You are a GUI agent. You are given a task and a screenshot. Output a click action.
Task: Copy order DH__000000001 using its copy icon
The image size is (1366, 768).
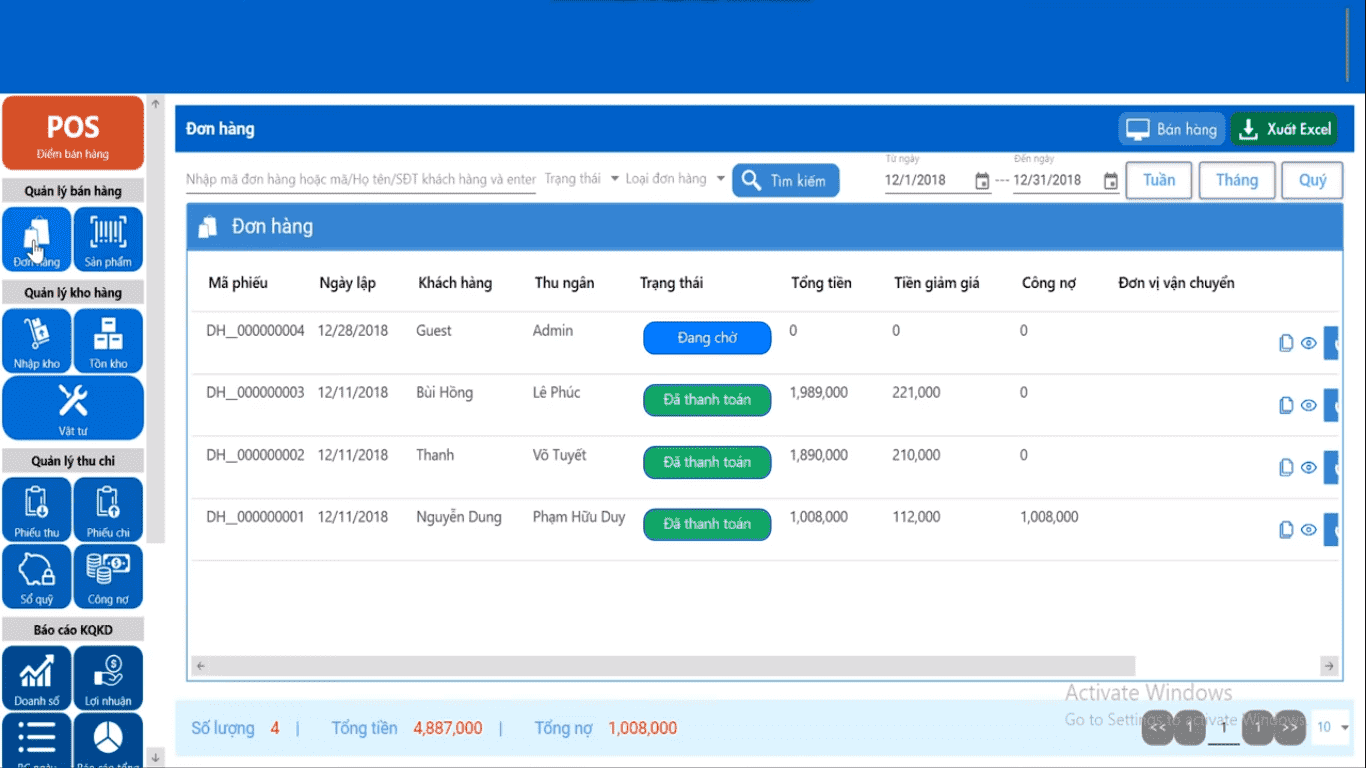pyautogui.click(x=1287, y=529)
